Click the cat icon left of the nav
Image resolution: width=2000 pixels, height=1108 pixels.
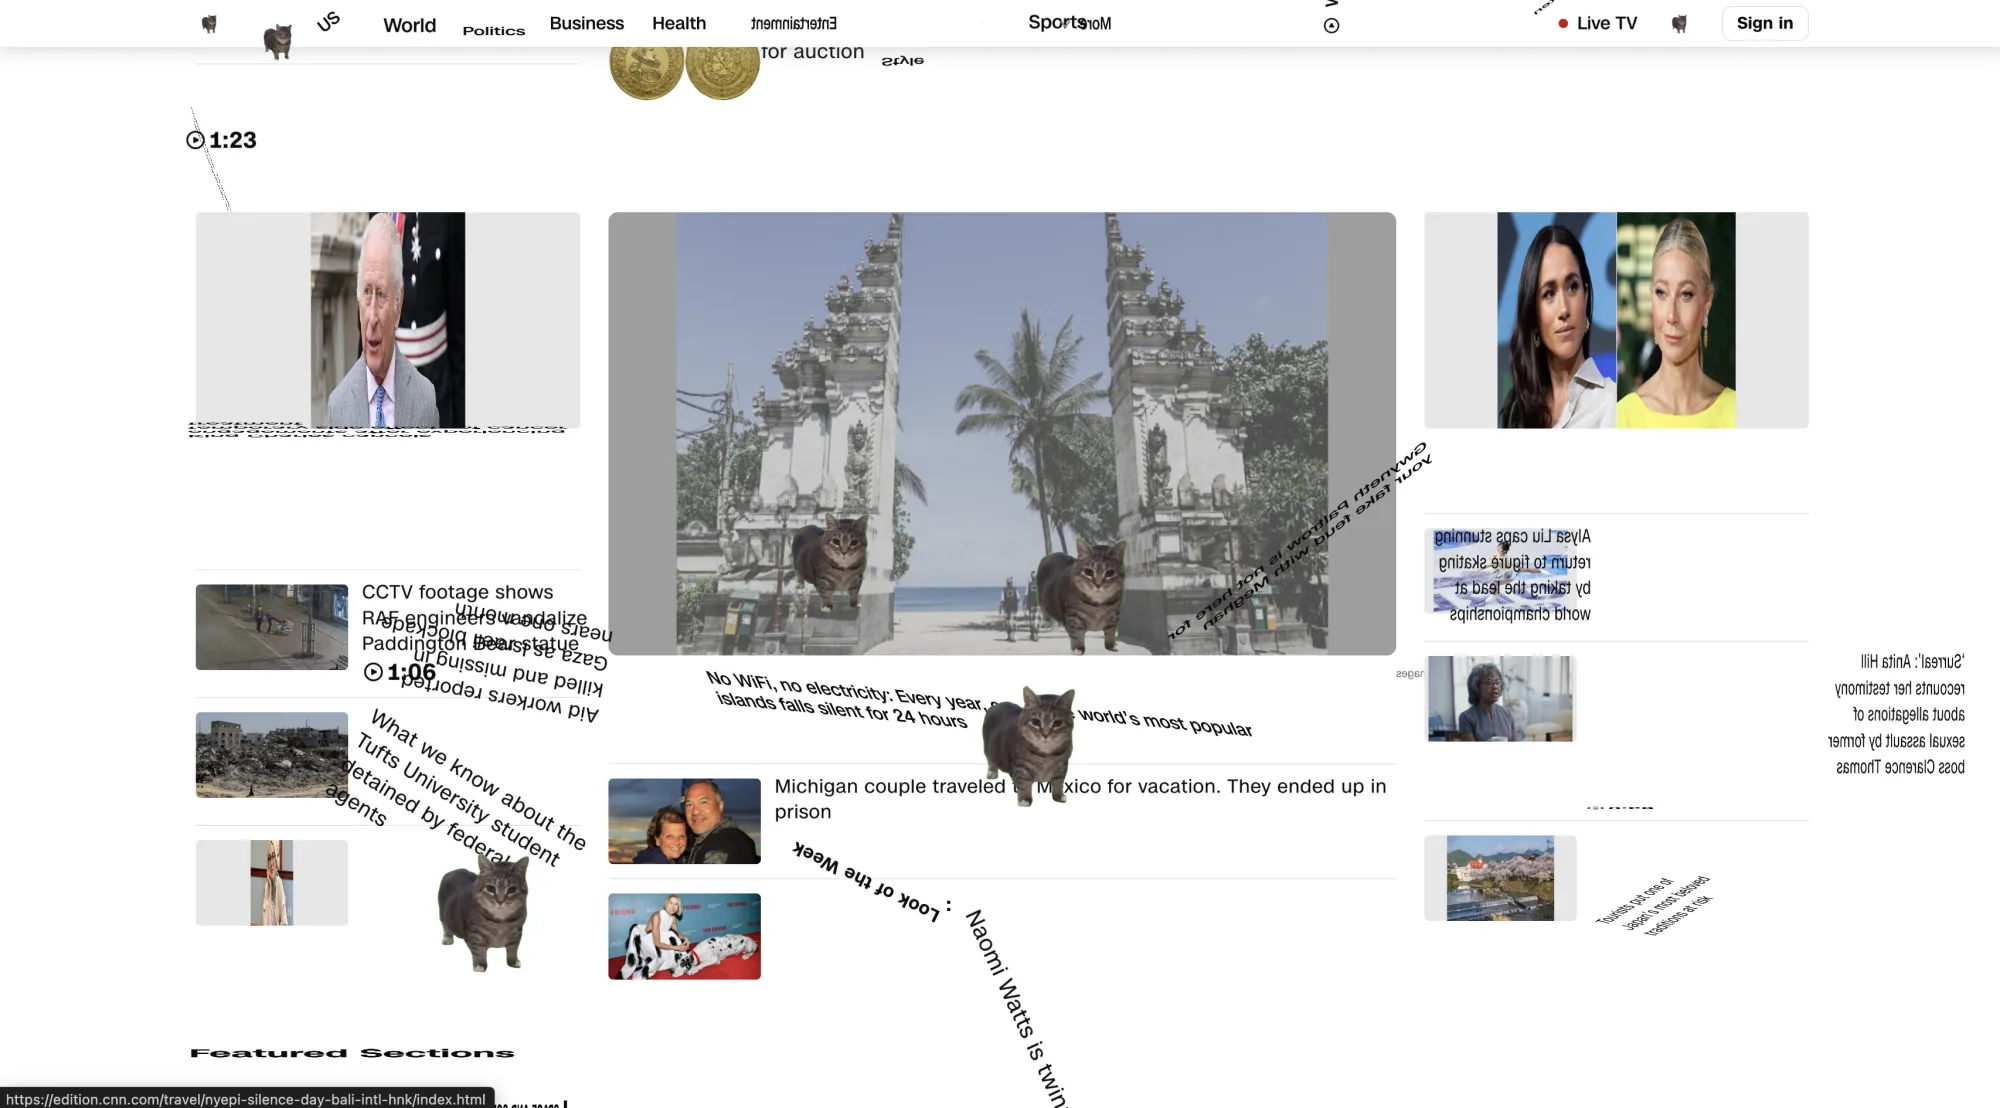[x=209, y=24]
